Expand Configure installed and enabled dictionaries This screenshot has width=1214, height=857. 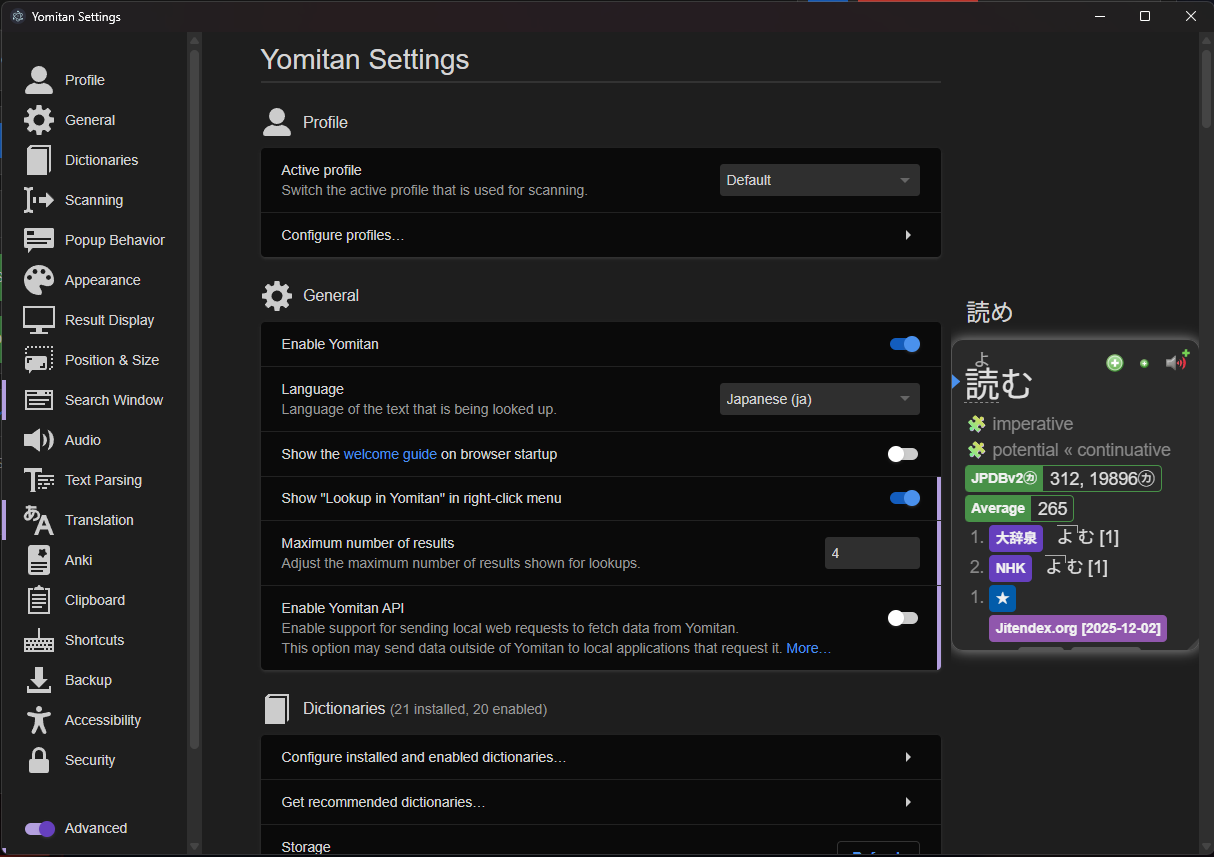click(601, 757)
